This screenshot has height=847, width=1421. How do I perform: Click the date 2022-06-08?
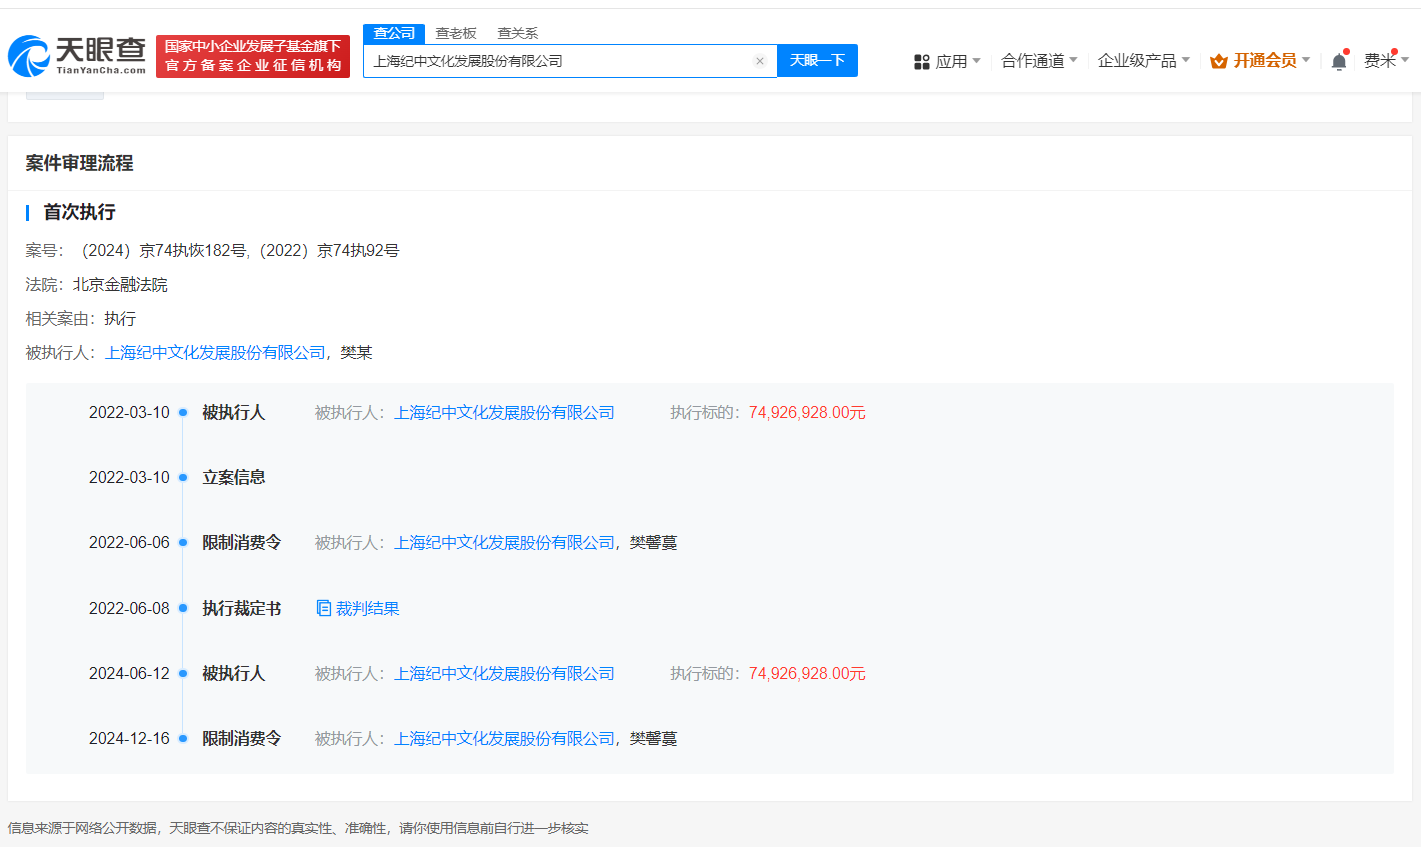pos(129,608)
